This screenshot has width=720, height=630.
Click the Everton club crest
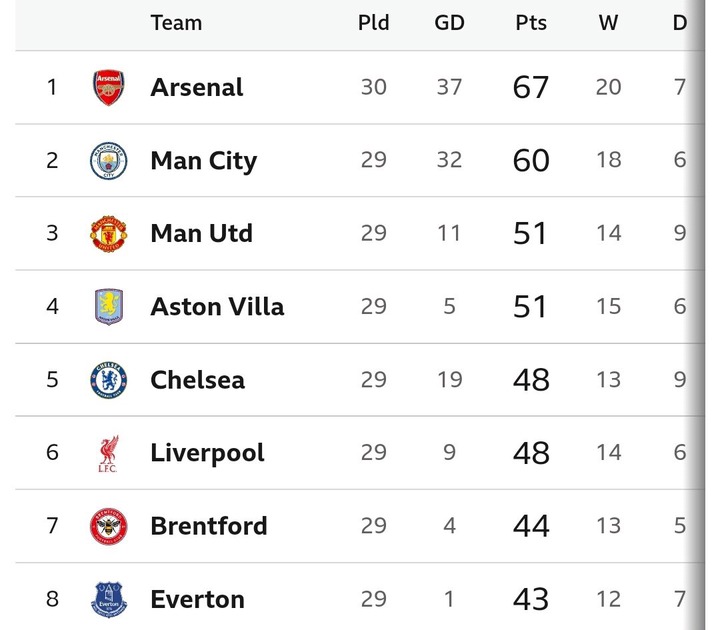click(x=109, y=599)
